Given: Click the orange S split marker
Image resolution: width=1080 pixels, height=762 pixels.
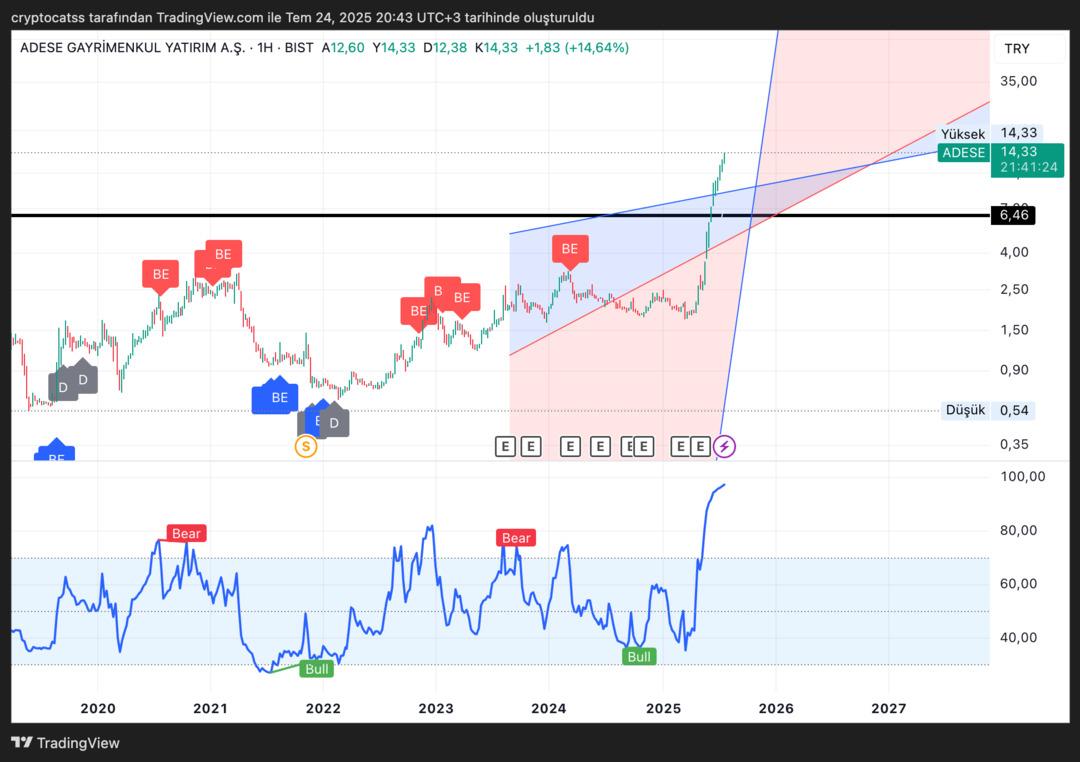Looking at the screenshot, I should click(306, 446).
